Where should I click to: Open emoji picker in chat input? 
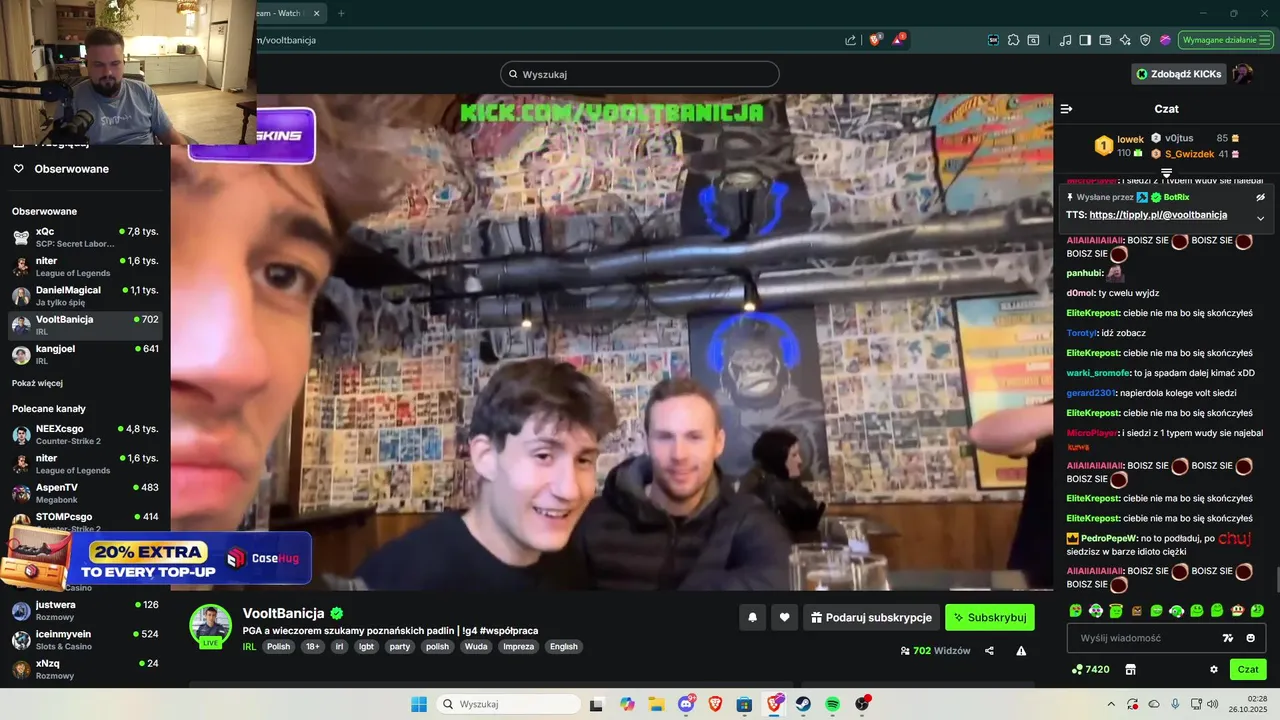pos(1251,638)
